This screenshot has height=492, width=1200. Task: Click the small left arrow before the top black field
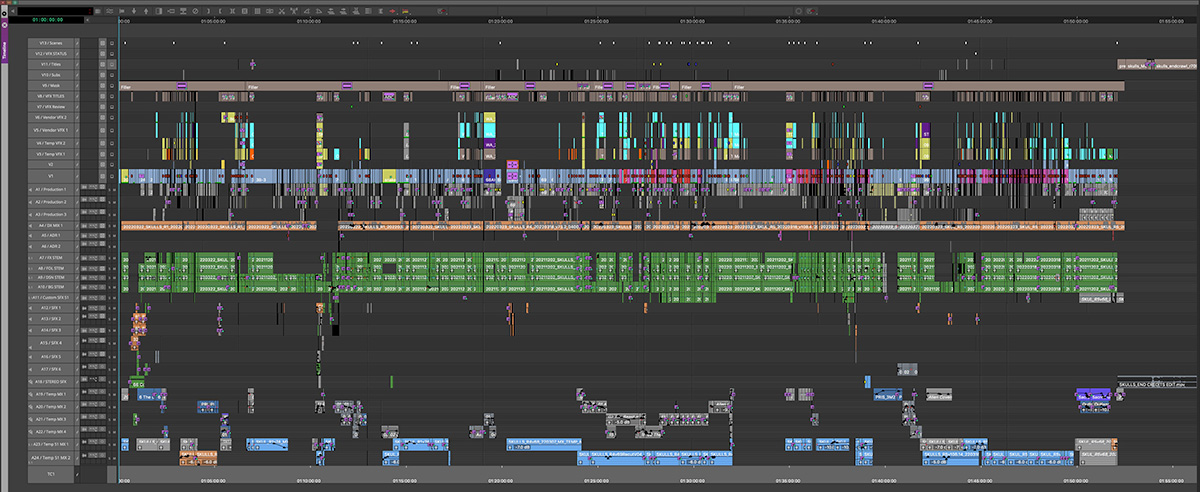pyautogui.click(x=13, y=10)
